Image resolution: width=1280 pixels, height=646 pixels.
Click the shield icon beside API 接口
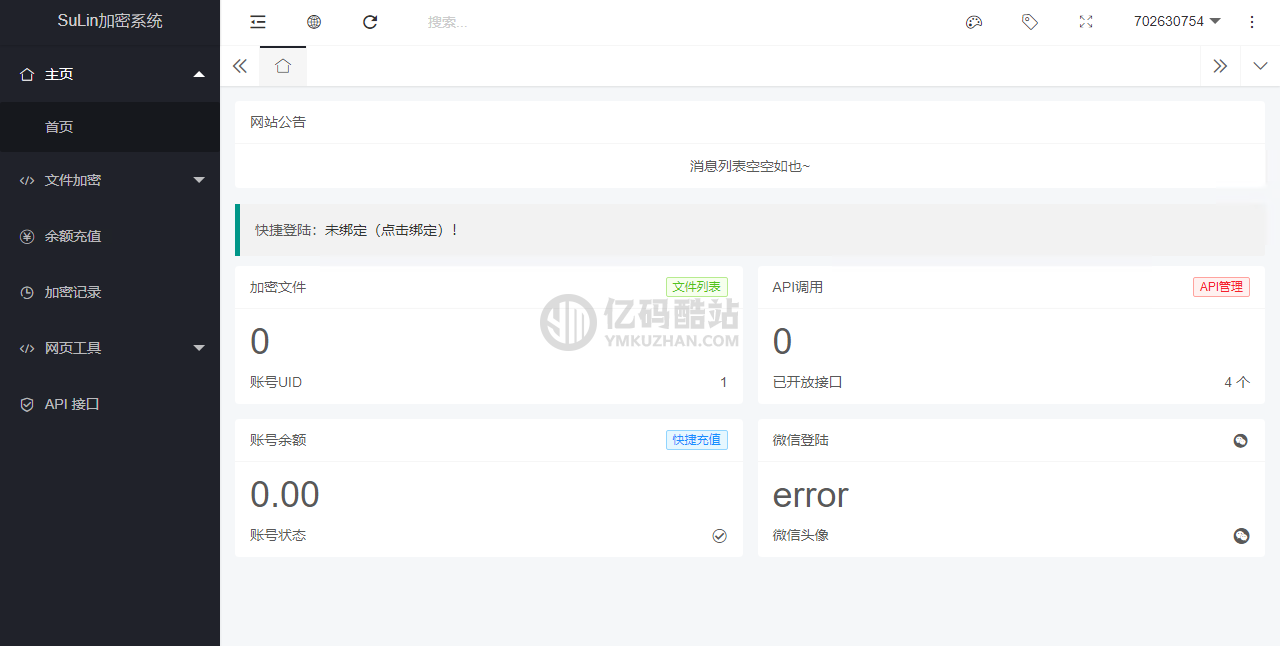click(x=27, y=404)
